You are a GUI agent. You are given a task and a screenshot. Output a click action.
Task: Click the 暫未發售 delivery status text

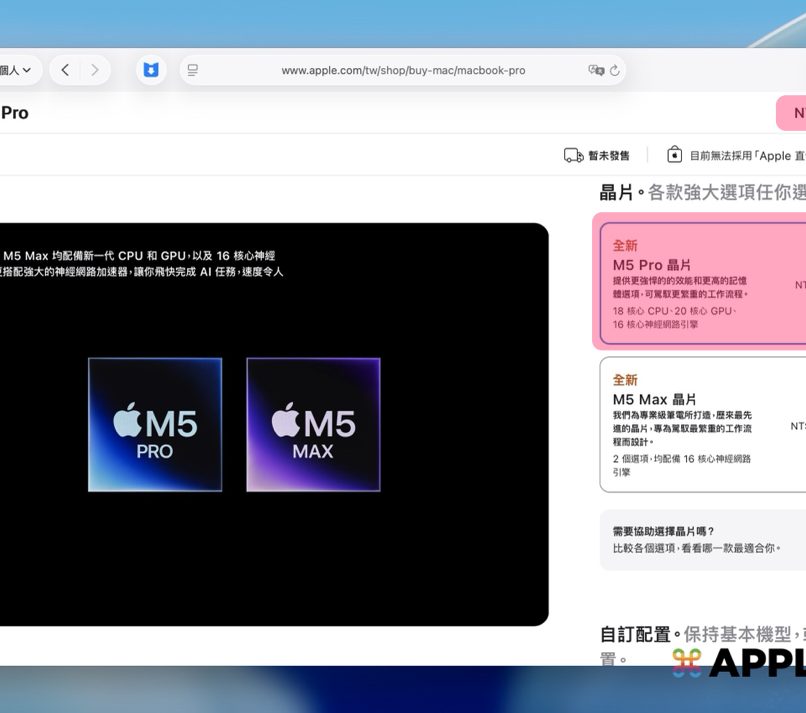[x=609, y=156]
